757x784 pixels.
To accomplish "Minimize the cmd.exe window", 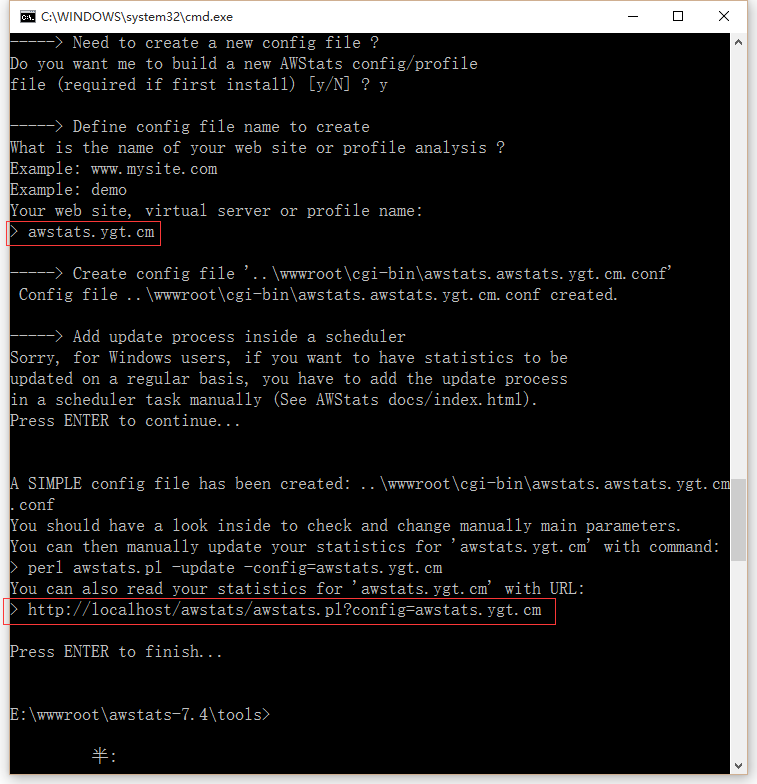I will coord(633,16).
